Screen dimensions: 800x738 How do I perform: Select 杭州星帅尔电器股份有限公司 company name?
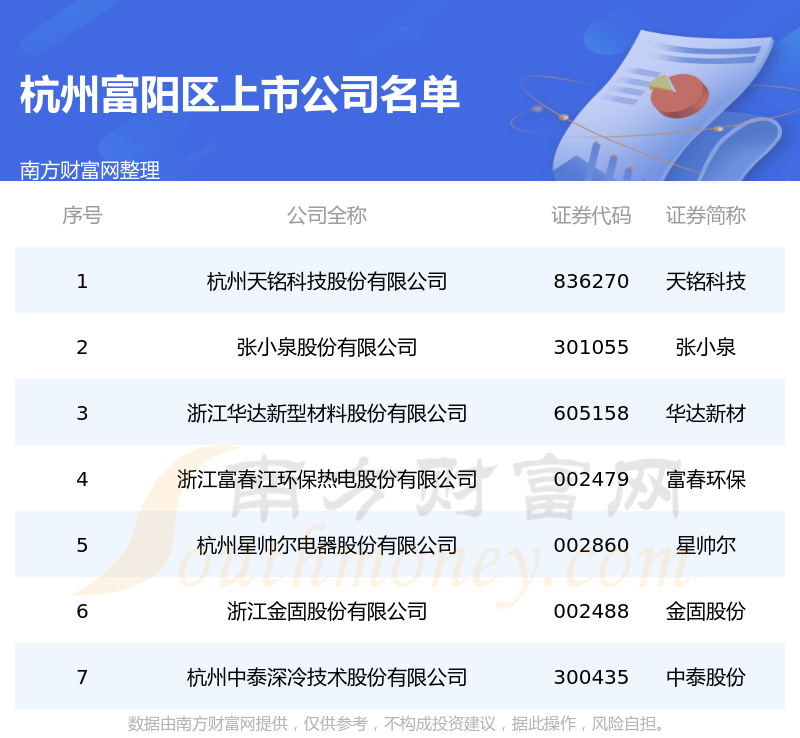click(327, 546)
